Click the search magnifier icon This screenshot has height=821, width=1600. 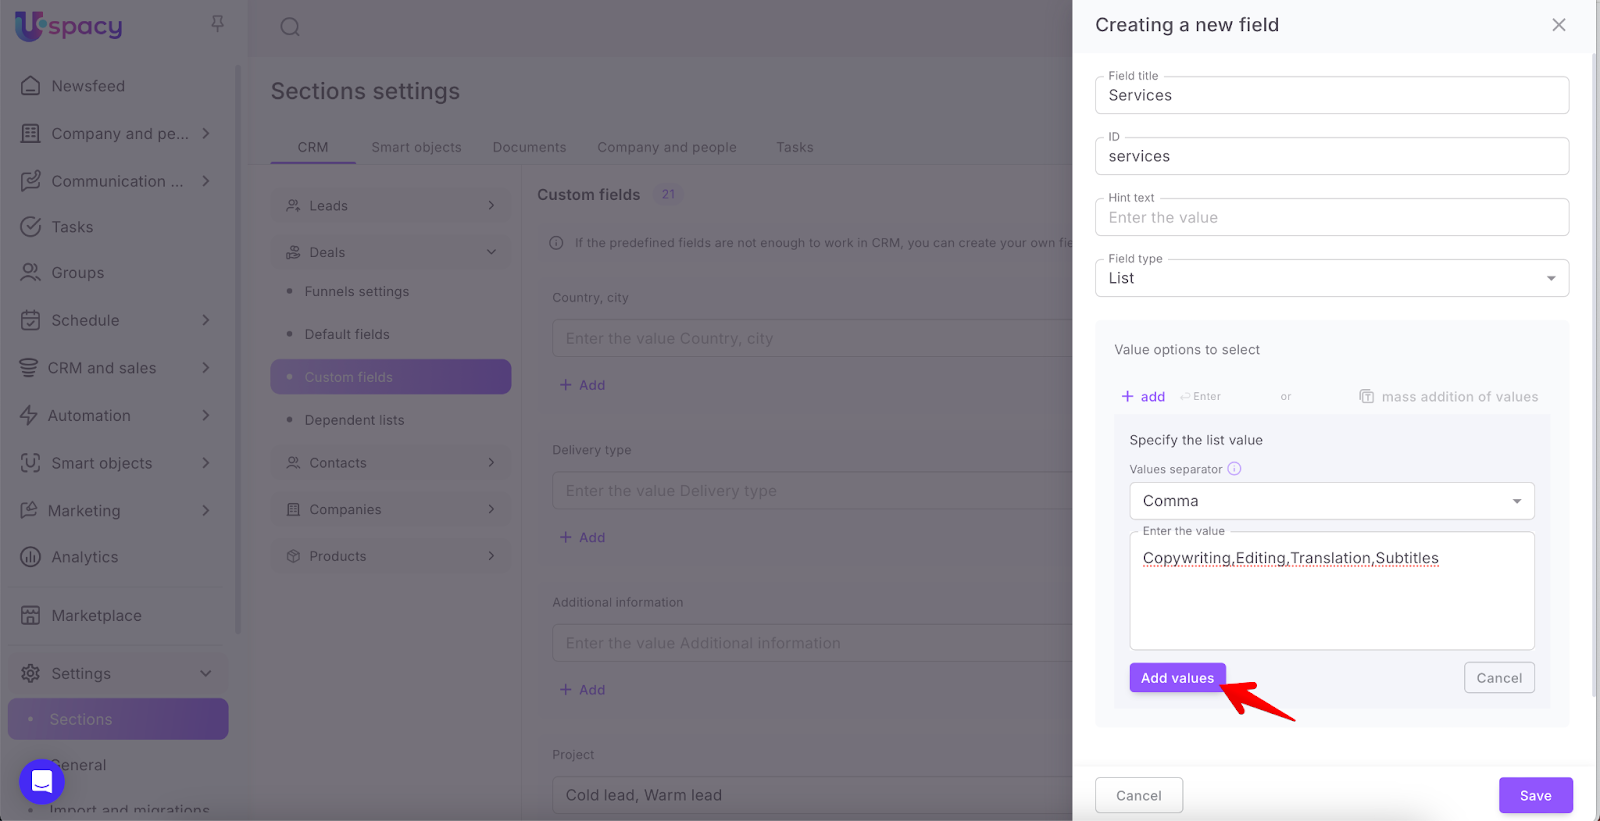click(290, 27)
